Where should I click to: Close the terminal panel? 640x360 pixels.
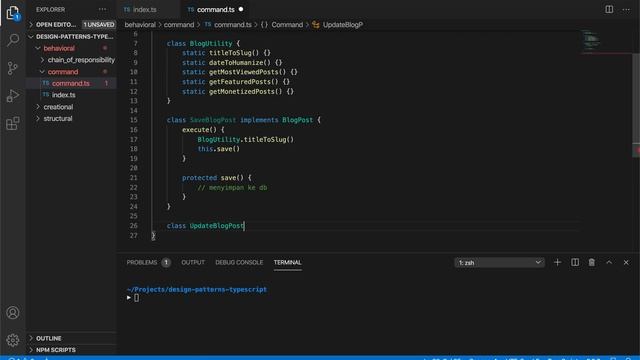click(x=626, y=262)
